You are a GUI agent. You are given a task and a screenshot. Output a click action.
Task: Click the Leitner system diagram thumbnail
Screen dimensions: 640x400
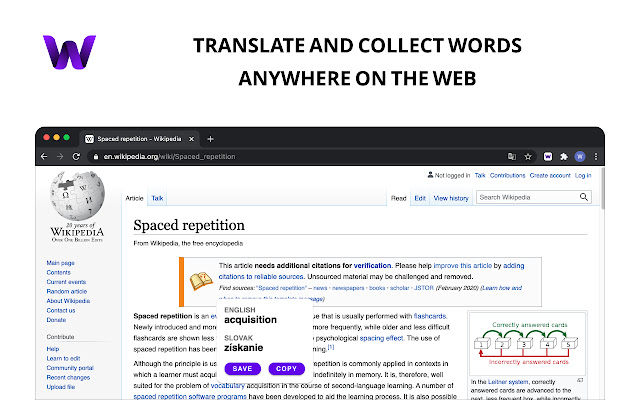pyautogui.click(x=527, y=344)
